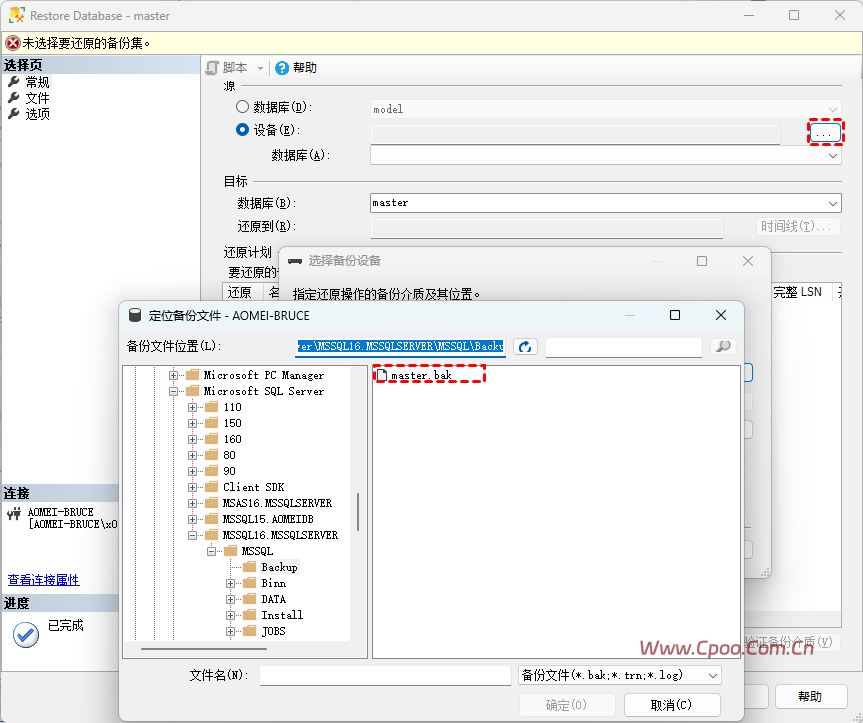863x723 pixels.
Task: Click the 确定(O) button
Action: (x=567, y=705)
